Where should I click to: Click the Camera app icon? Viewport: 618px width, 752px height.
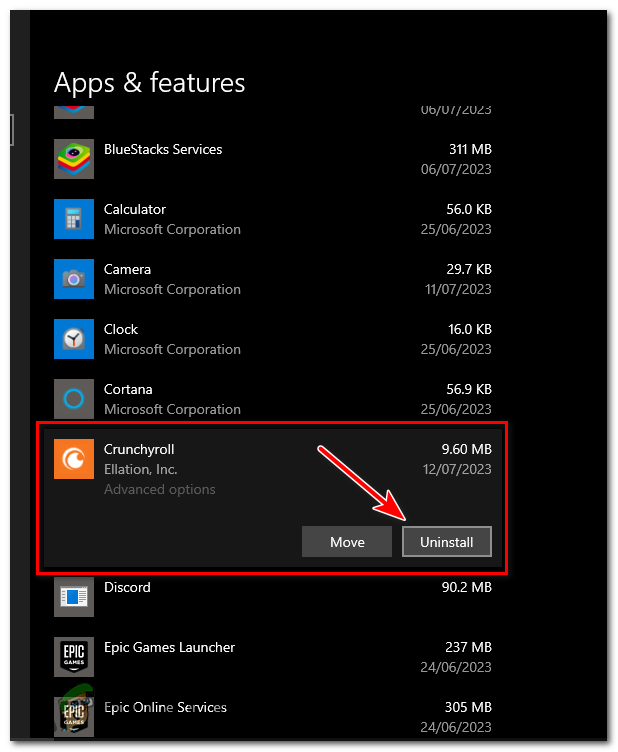[x=74, y=279]
